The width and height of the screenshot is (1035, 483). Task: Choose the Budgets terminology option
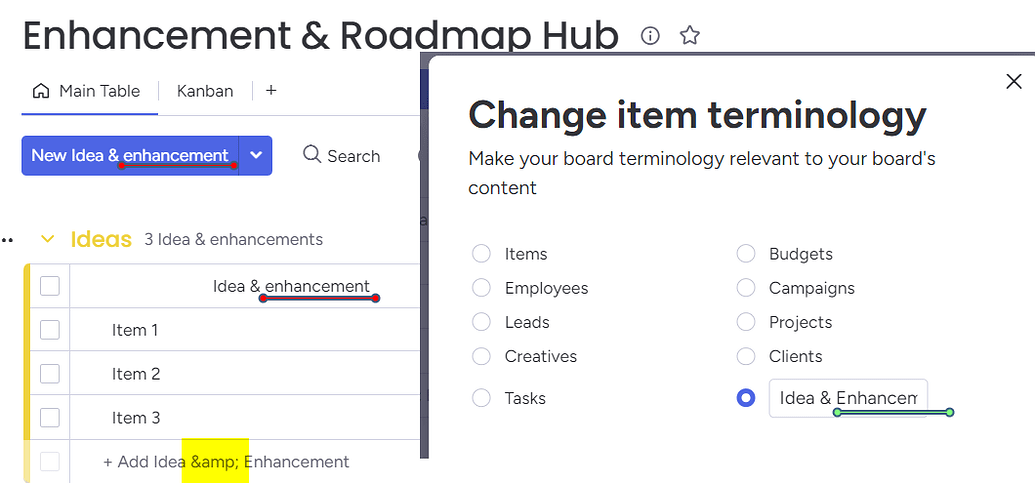coord(745,254)
